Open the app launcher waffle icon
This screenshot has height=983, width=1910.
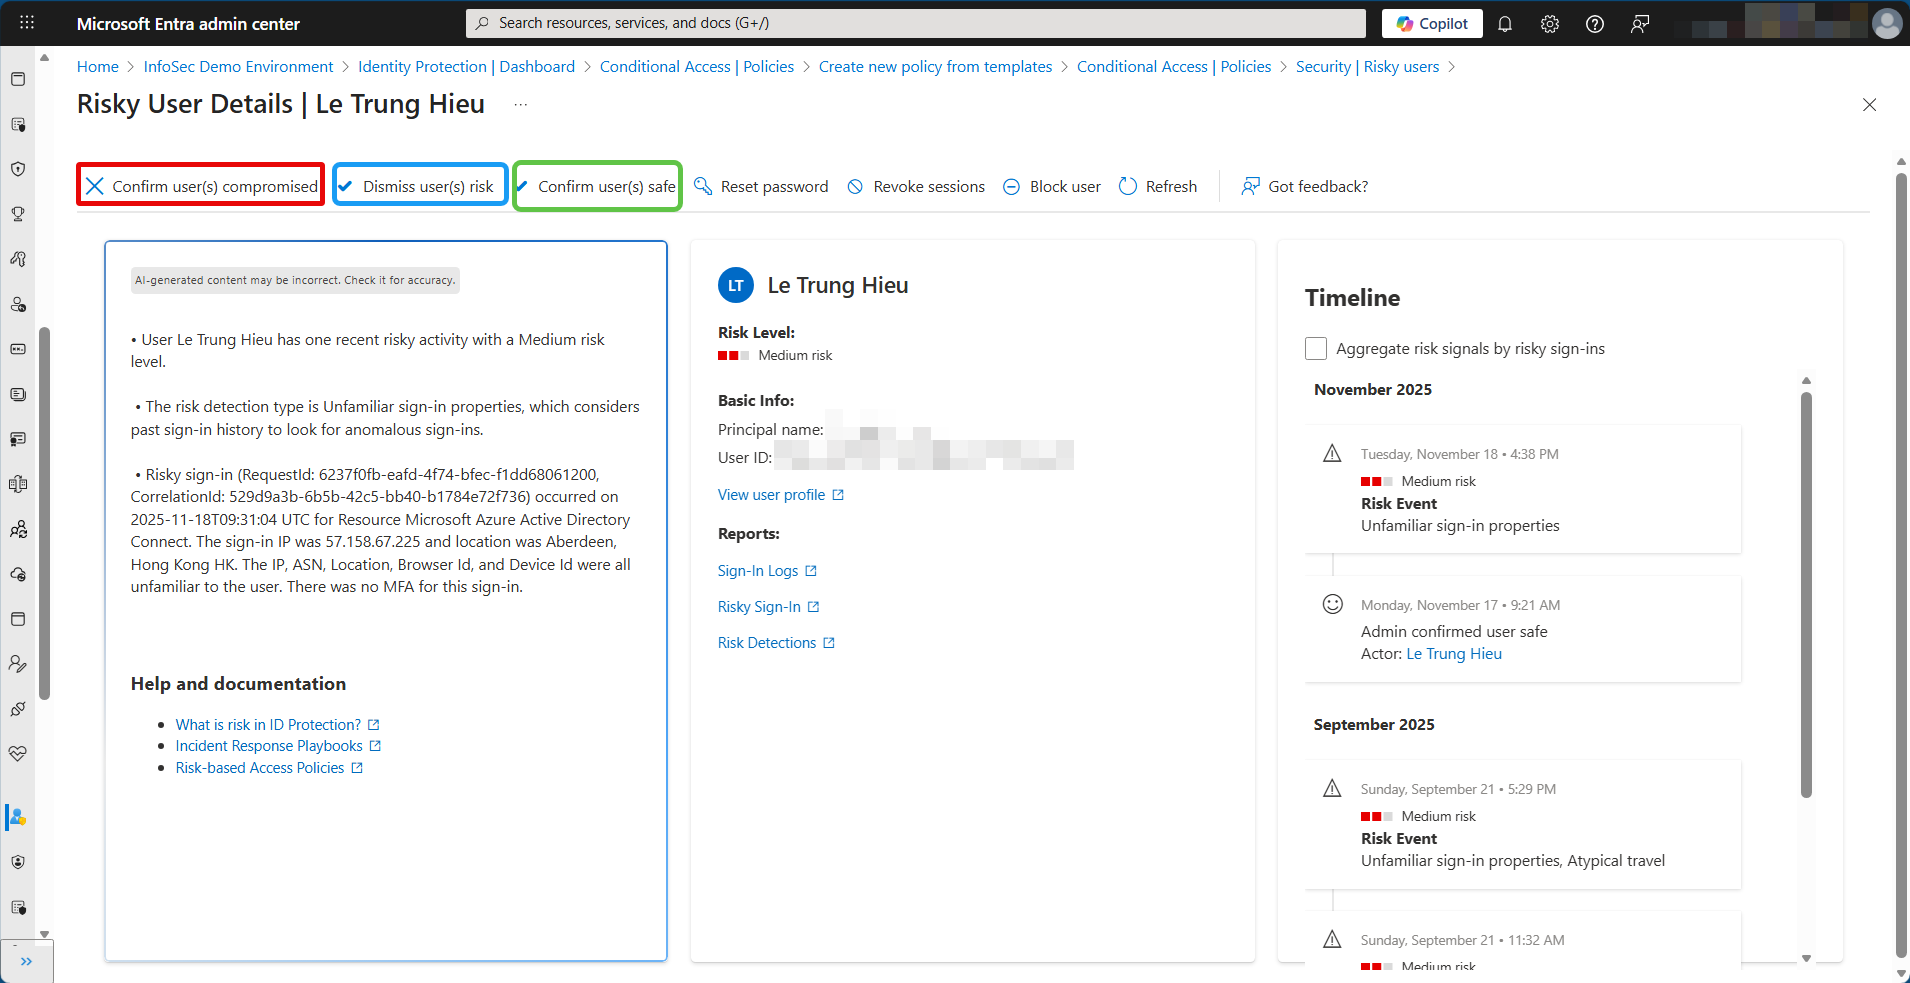(x=27, y=23)
